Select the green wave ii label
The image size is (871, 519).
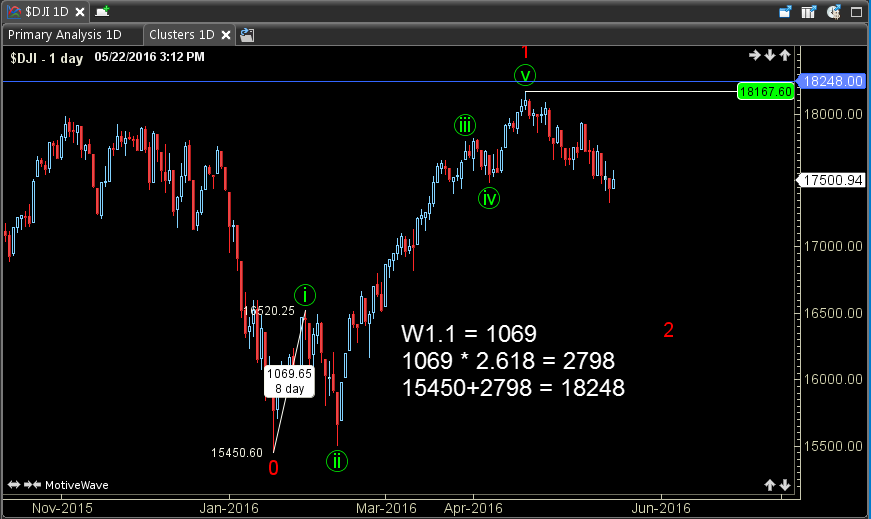[x=337, y=461]
